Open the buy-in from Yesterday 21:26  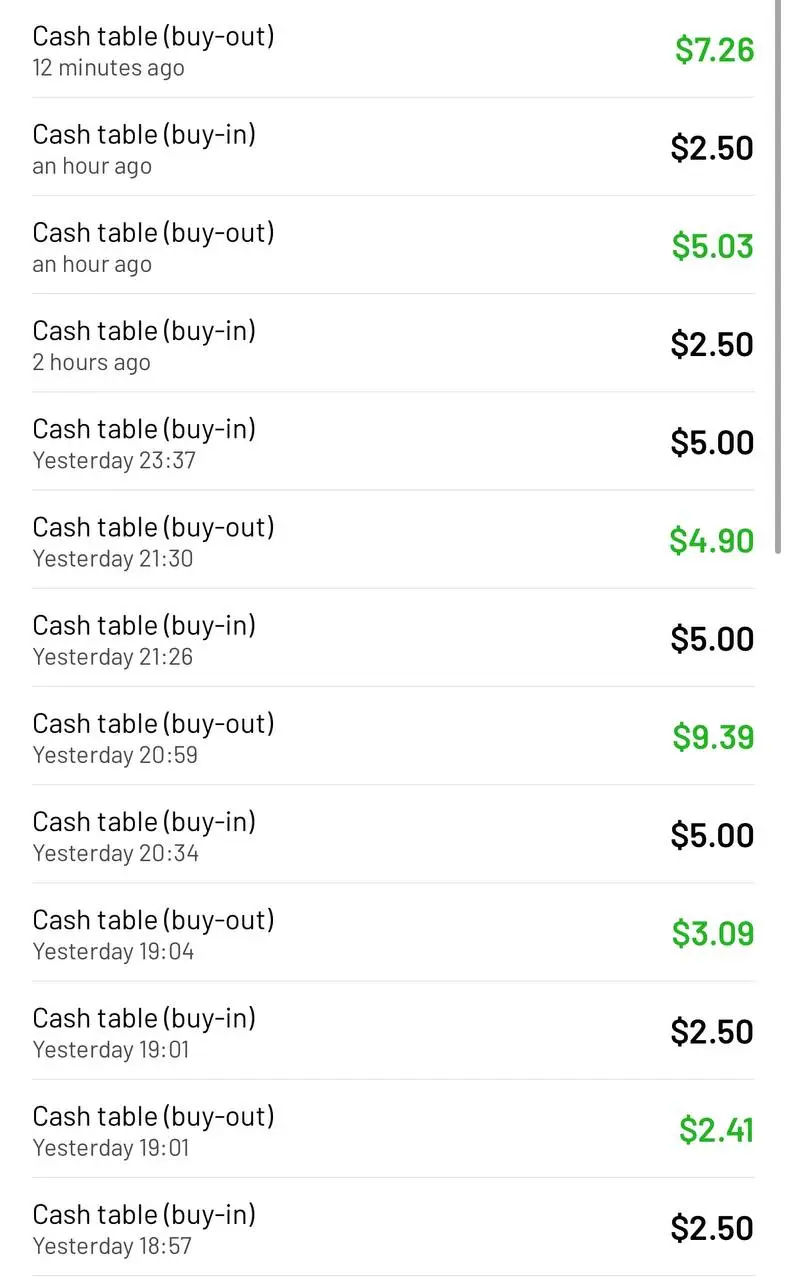coord(393,637)
